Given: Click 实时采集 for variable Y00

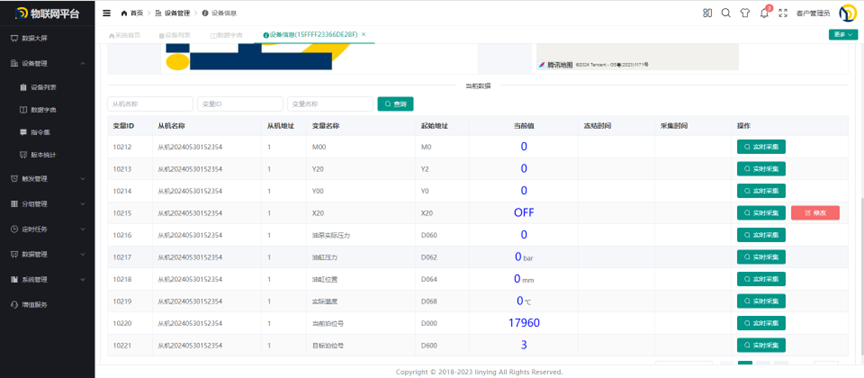Looking at the screenshot, I should [x=761, y=191].
